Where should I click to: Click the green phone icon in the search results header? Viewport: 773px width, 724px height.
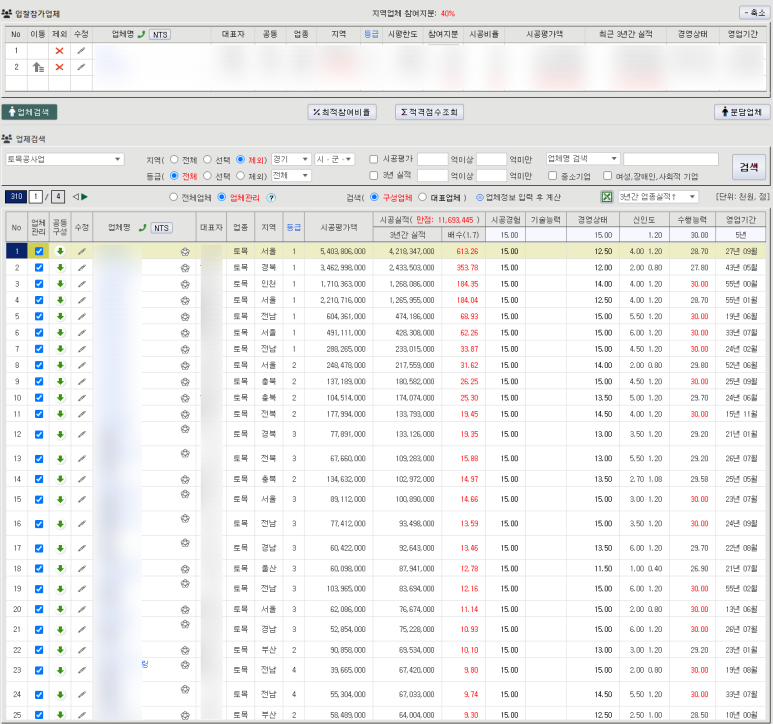142,228
